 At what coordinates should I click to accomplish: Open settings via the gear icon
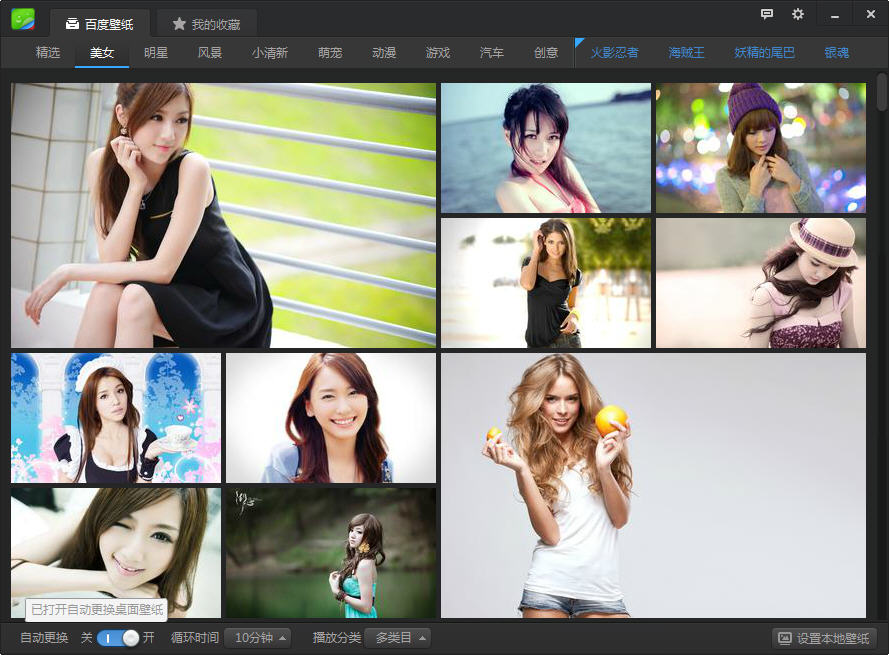797,14
